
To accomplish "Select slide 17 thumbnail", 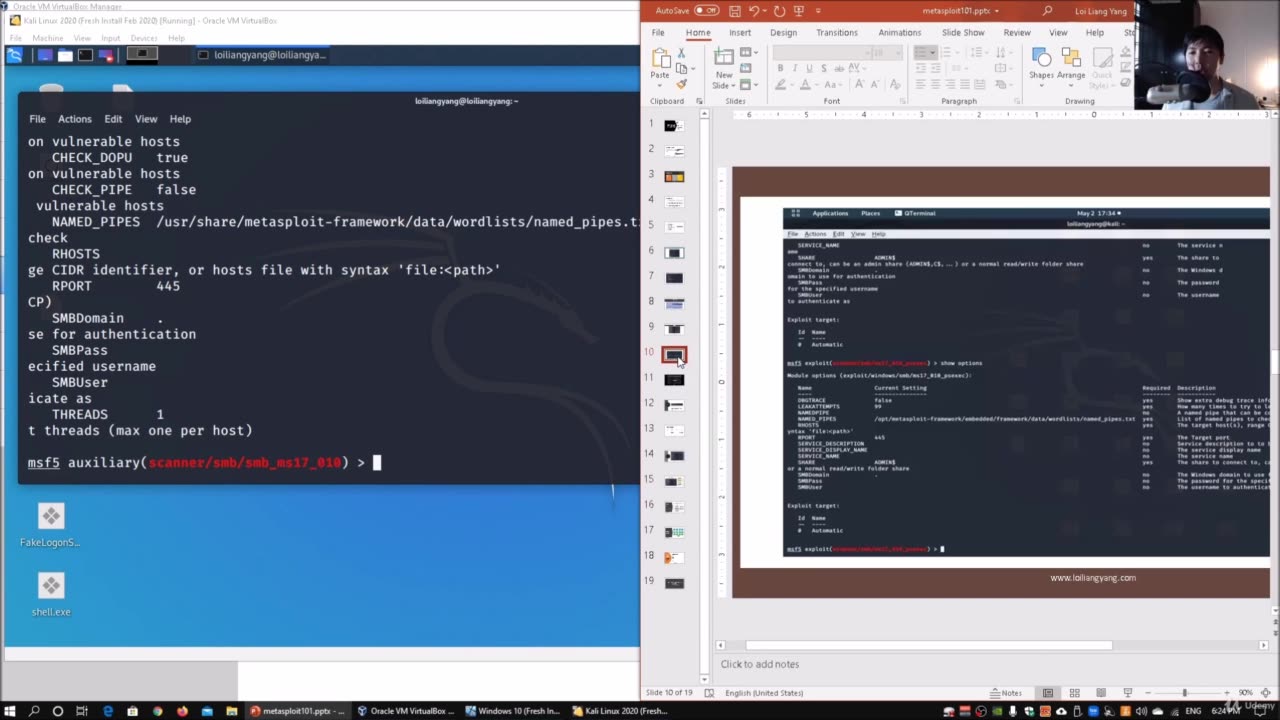I will tap(674, 532).
